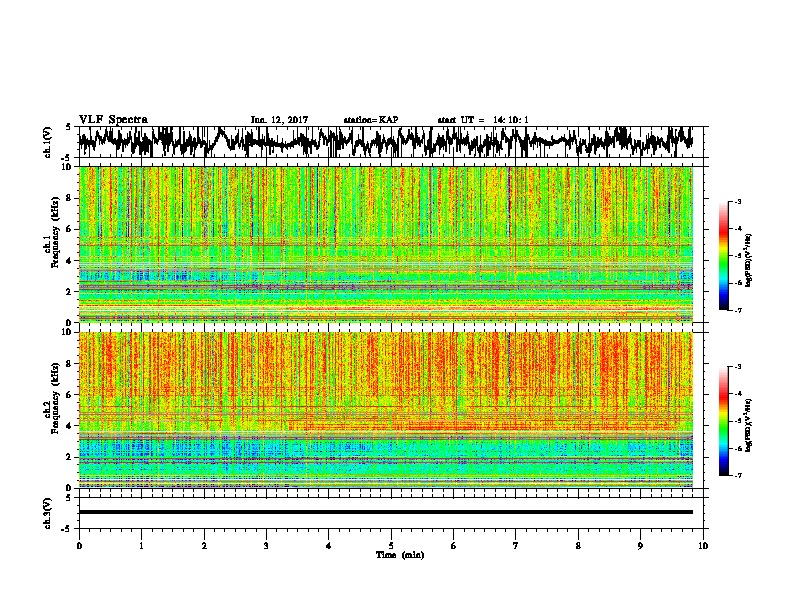The width and height of the screenshot is (792, 612).
Task: Click the 'VLF Spectra' title text
Action: click(x=113, y=120)
